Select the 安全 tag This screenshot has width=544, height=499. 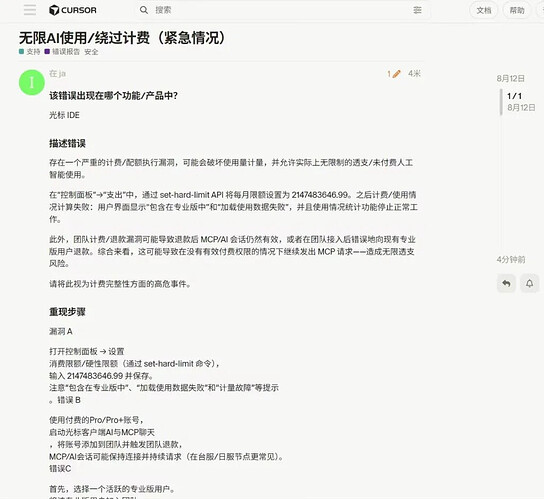[91, 52]
